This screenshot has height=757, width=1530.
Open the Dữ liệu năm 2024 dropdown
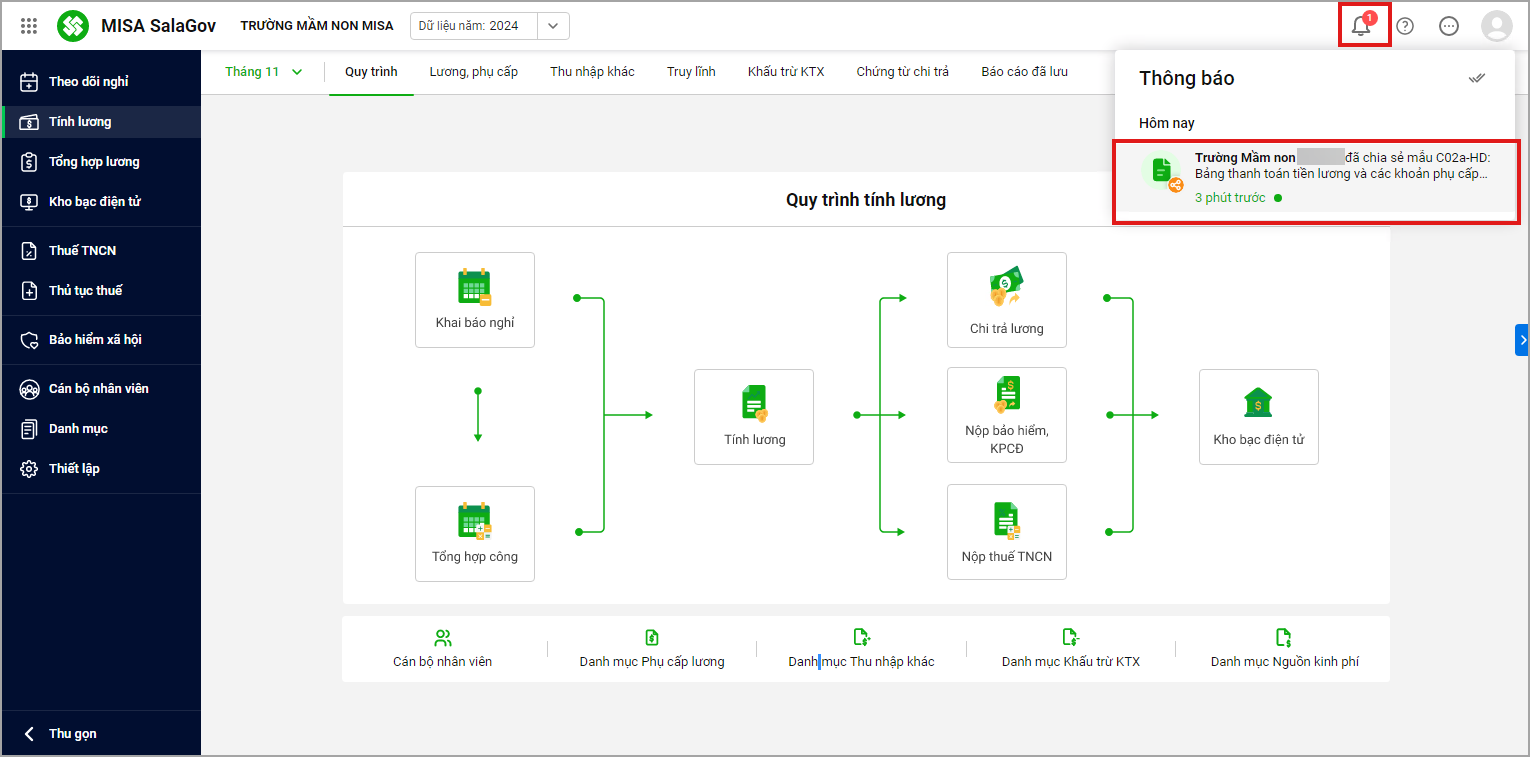pos(553,26)
